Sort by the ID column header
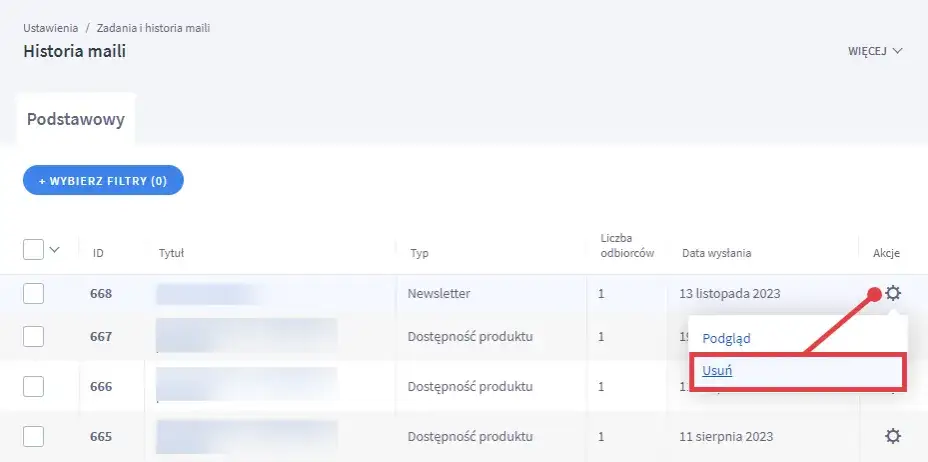The width and height of the screenshot is (928, 462). coord(98,253)
